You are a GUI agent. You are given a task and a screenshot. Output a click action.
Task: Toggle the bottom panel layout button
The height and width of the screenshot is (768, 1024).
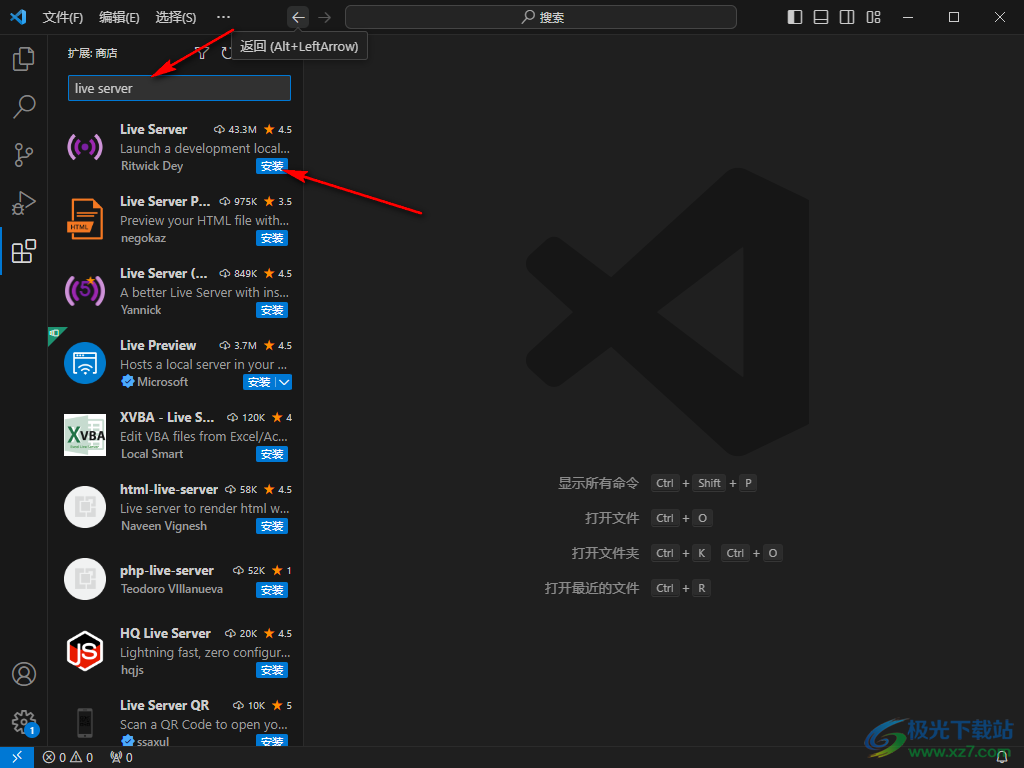821,17
